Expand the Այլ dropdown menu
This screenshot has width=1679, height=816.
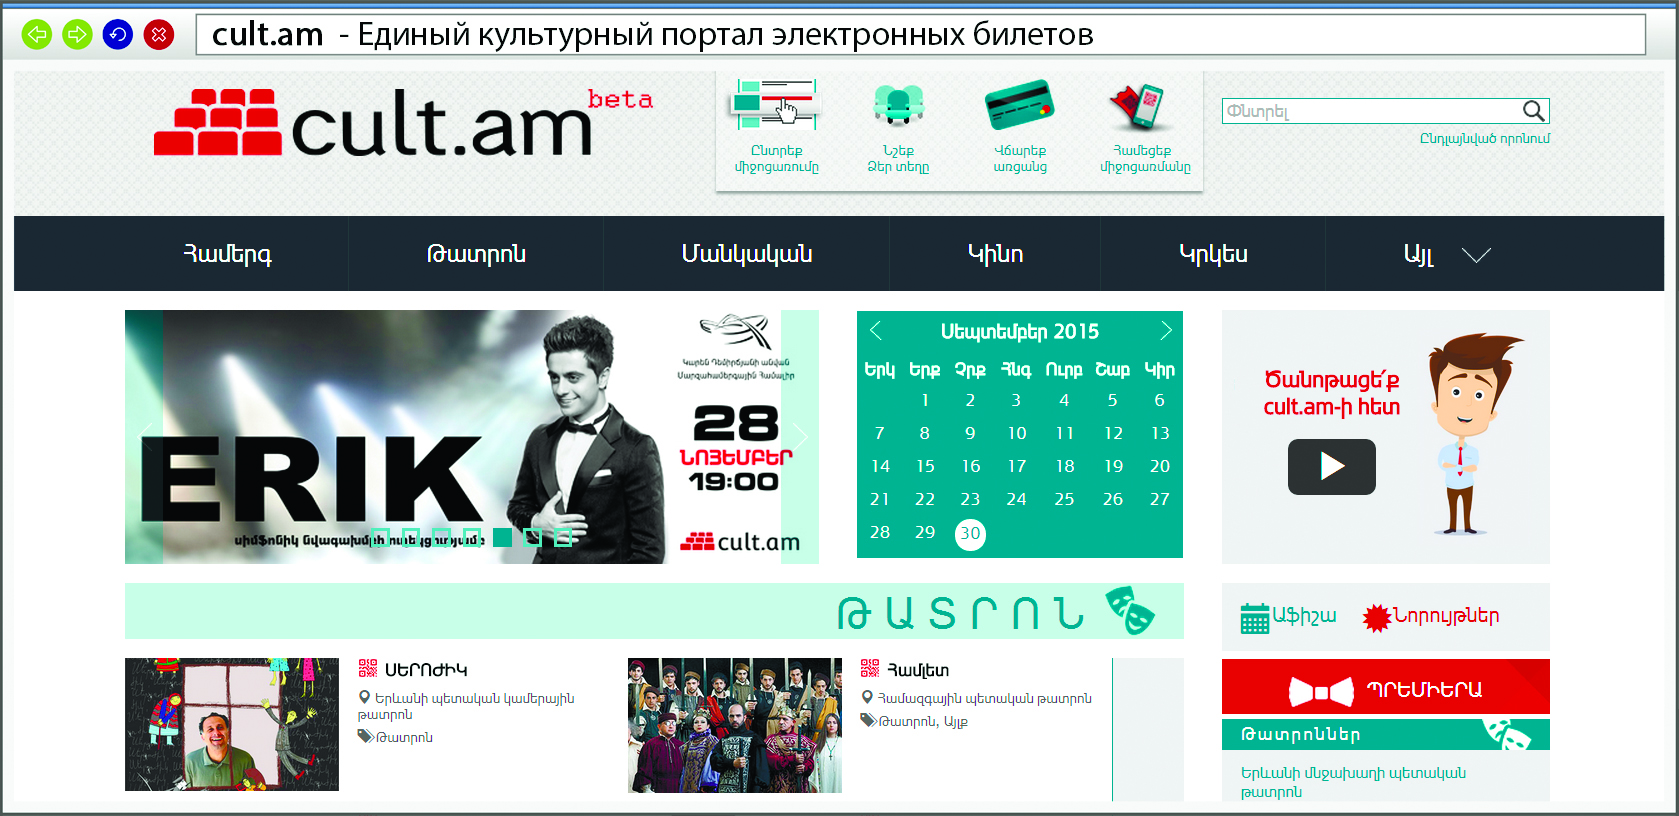coord(1446,254)
